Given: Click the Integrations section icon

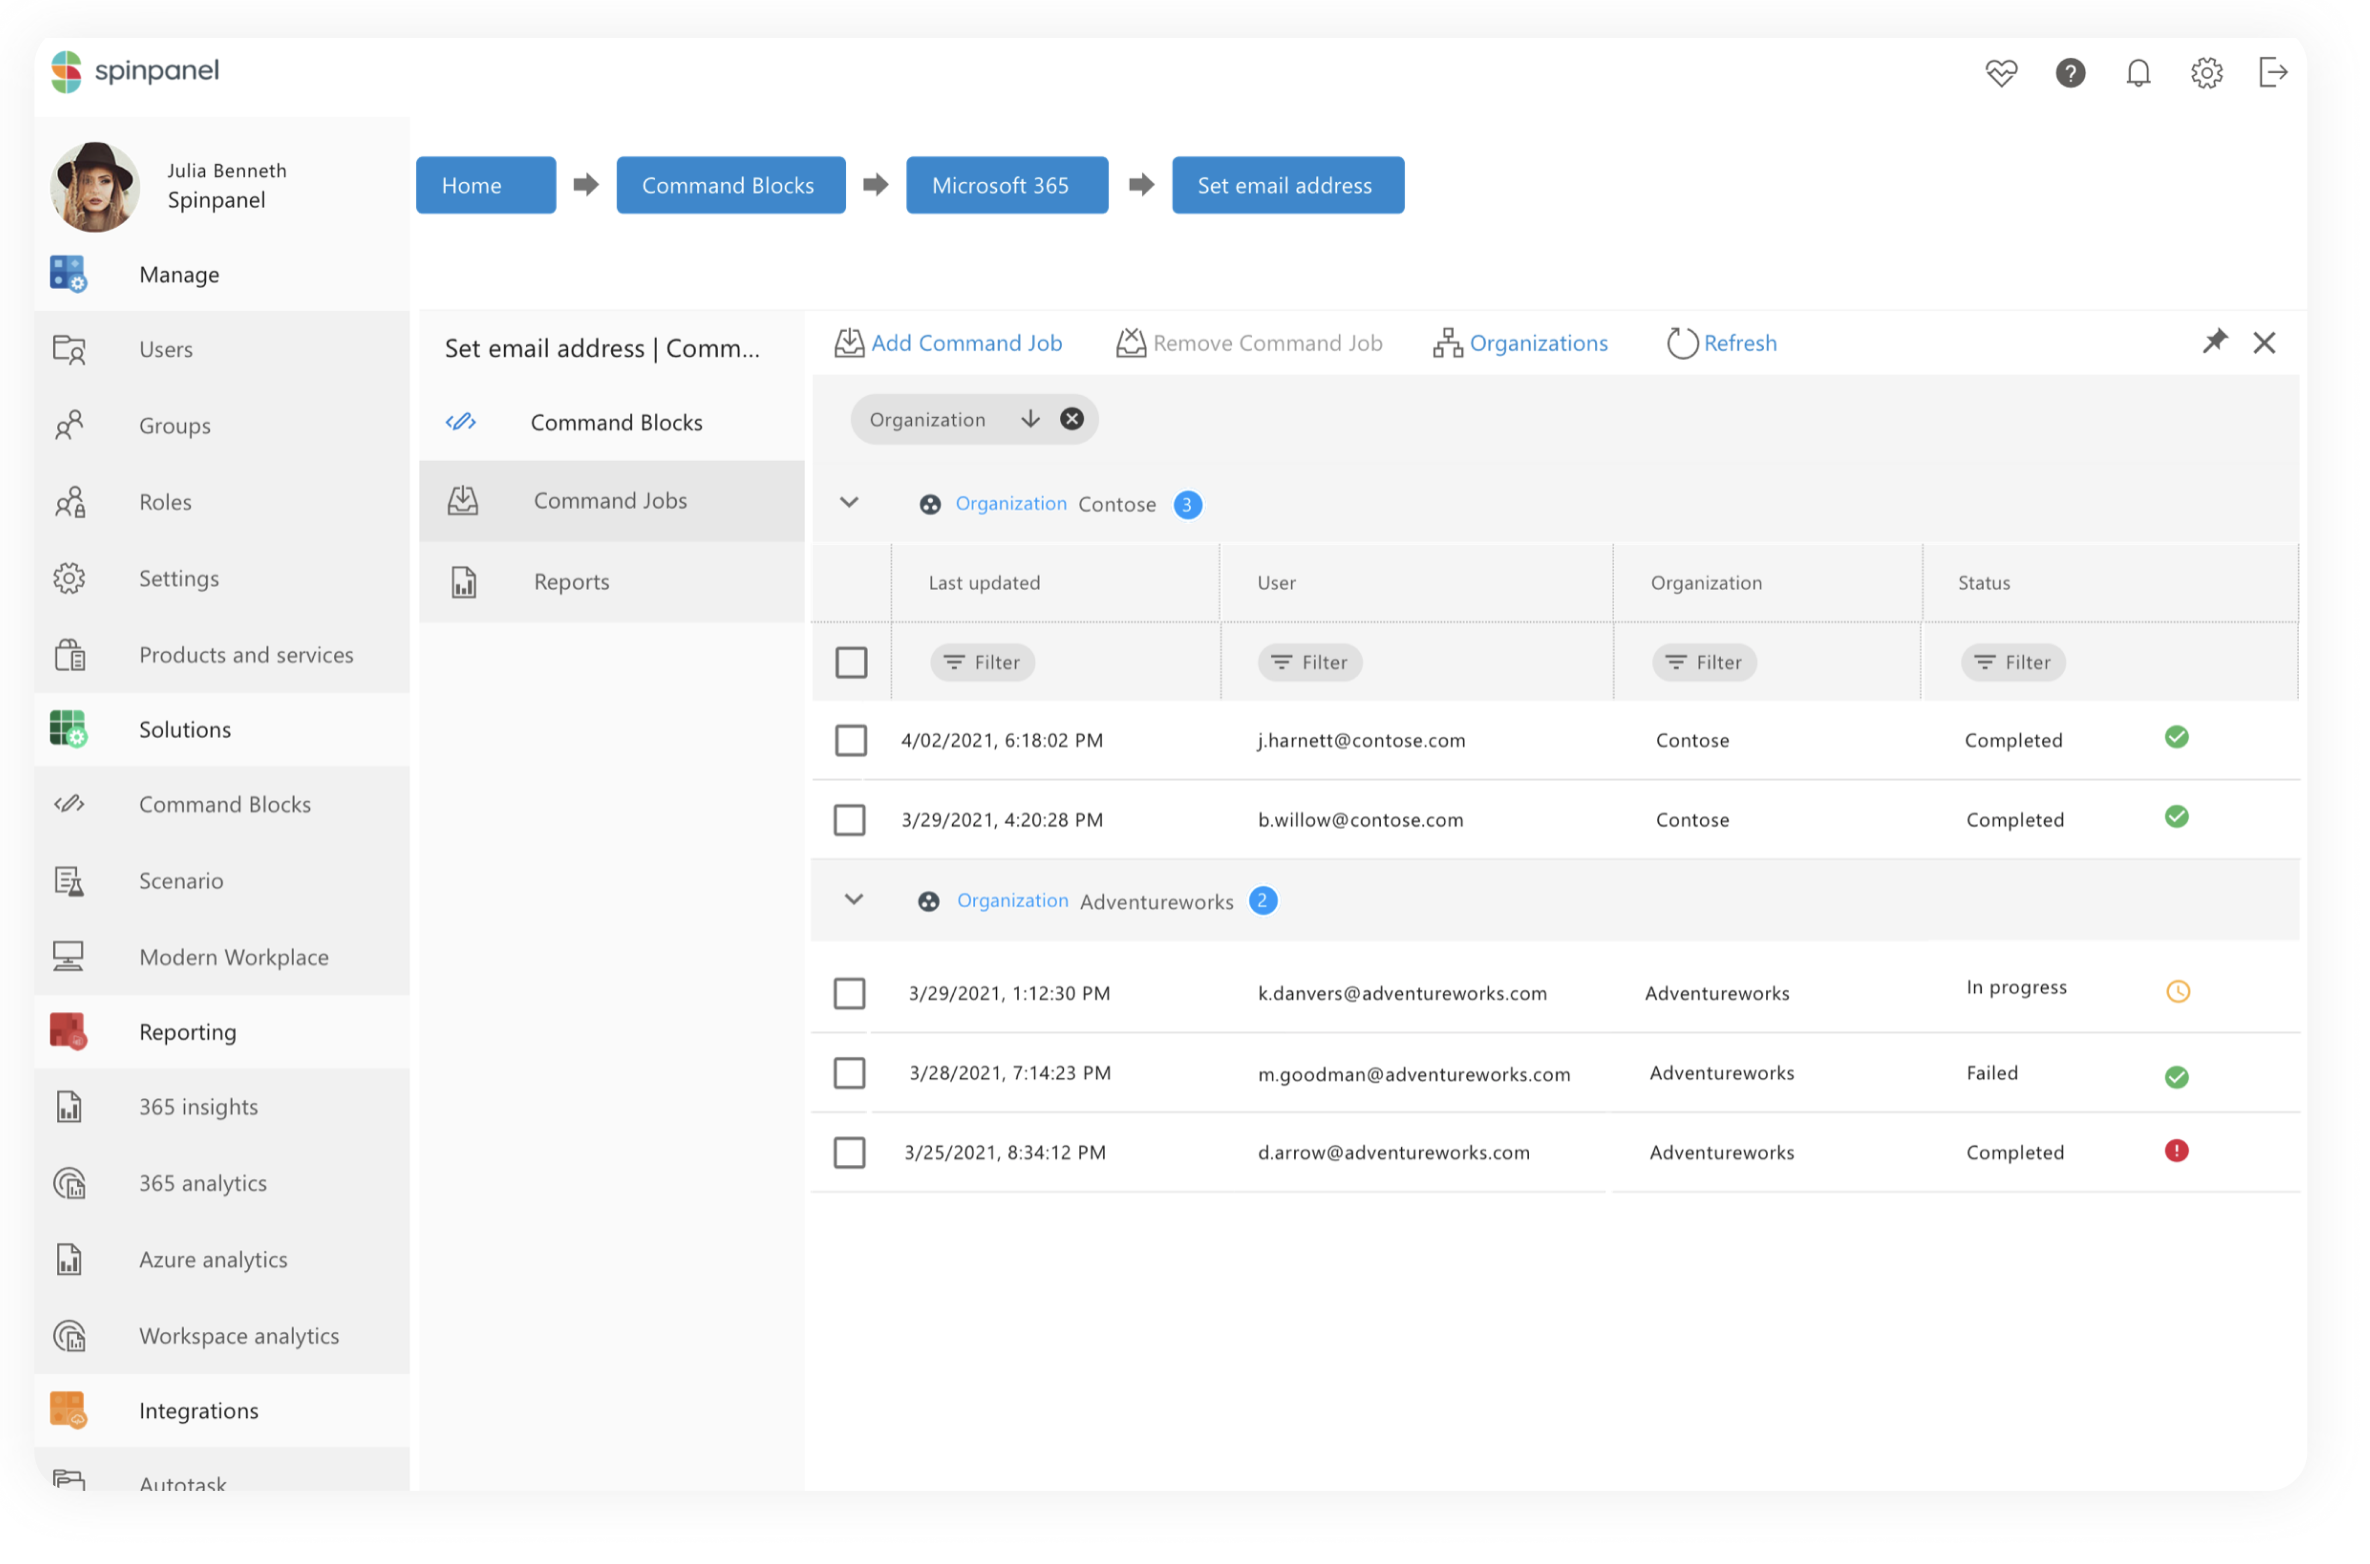Looking at the screenshot, I should [68, 1409].
